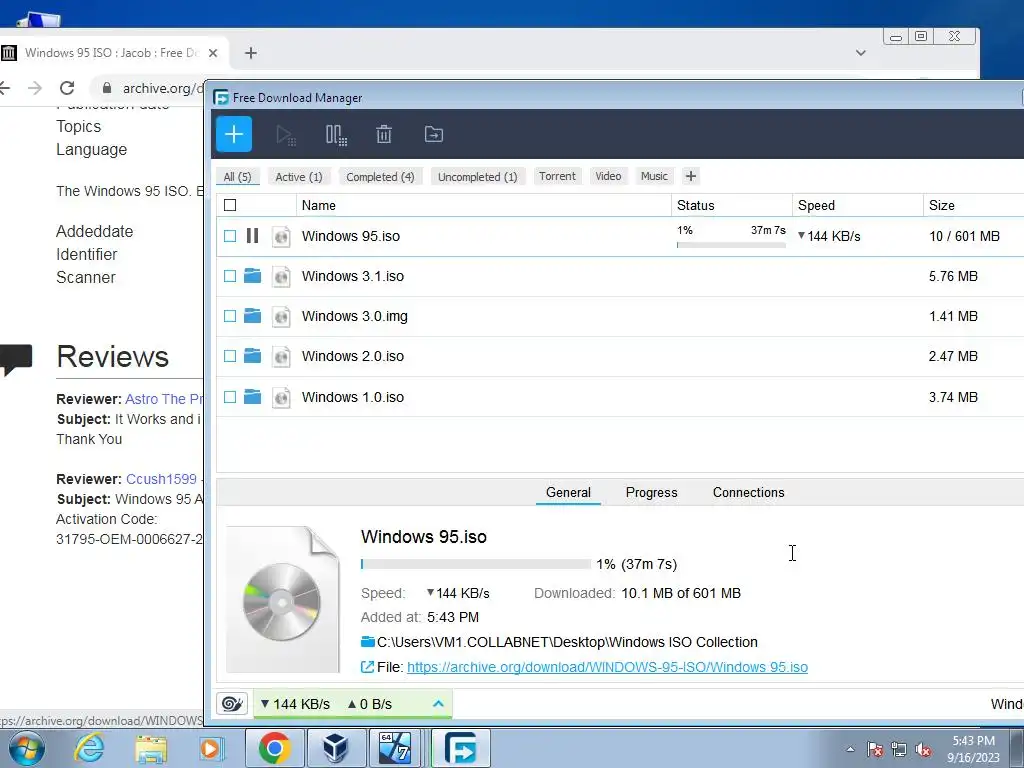
Task: Open folder icon for Windows 3.0.img row
Action: click(253, 316)
